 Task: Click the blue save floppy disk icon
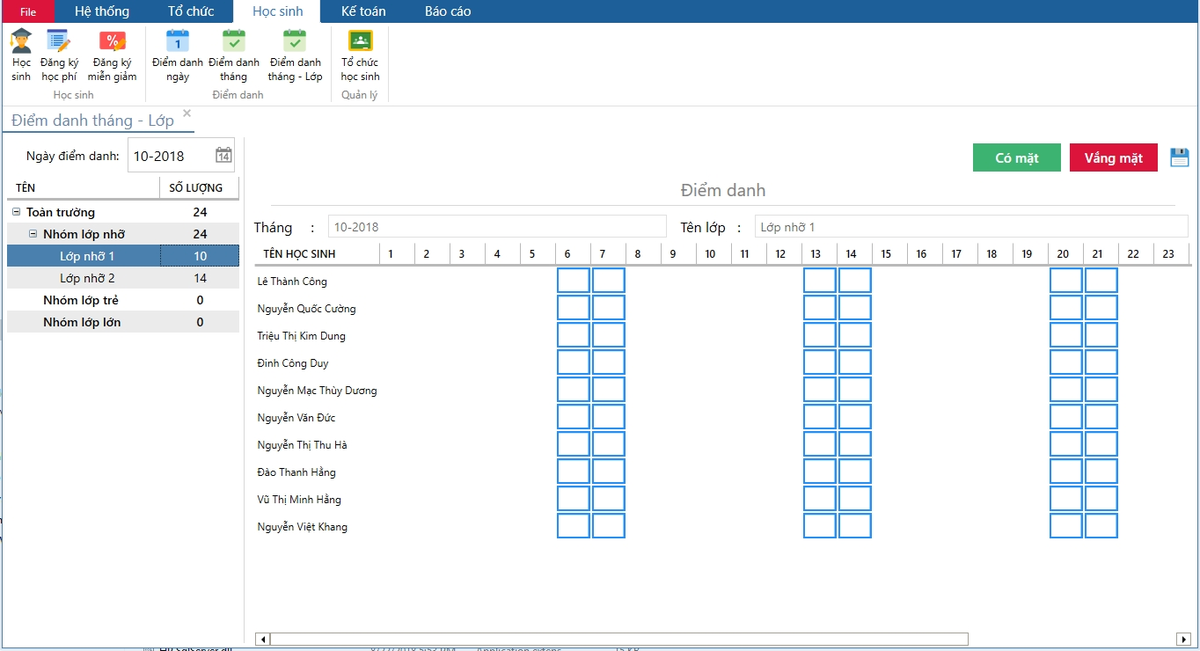1179,157
